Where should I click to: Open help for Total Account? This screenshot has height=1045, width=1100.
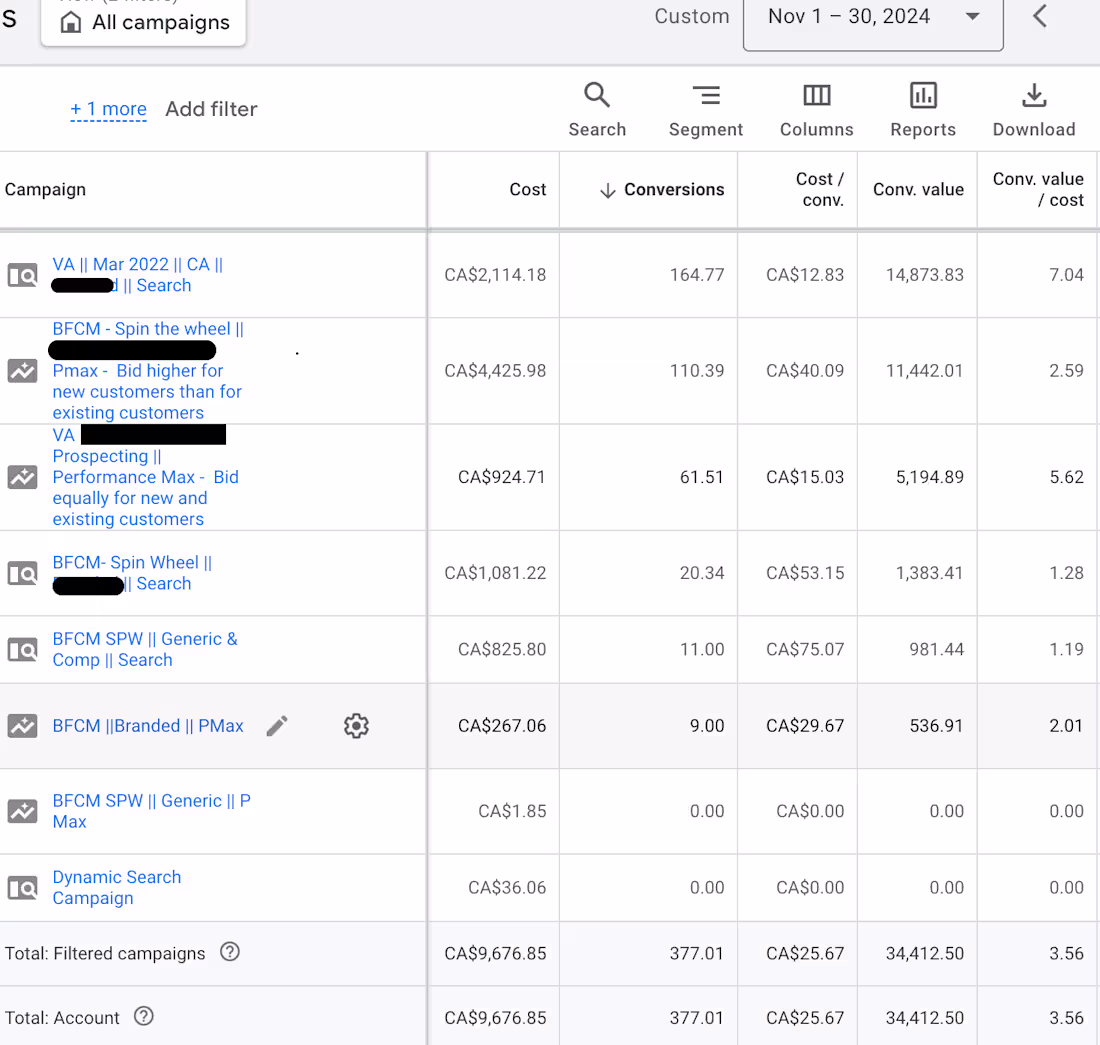tap(143, 1016)
